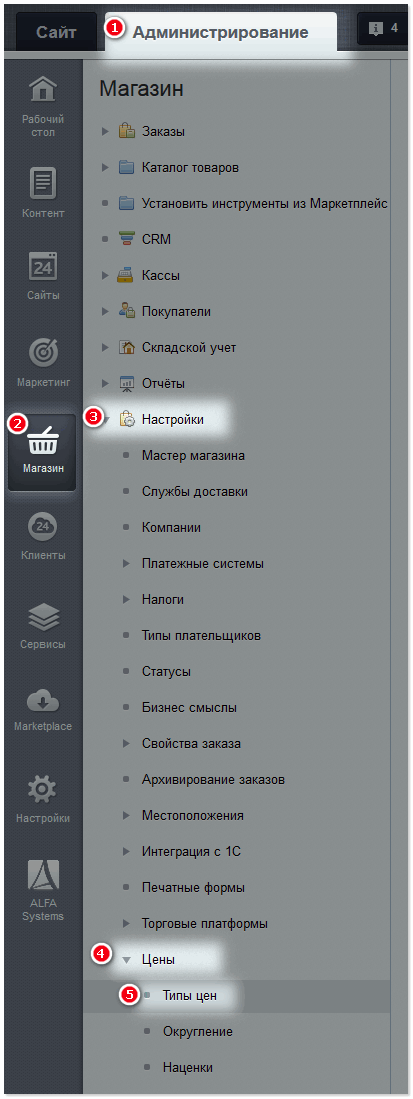Expand the Отчёты tree arrow
Image resolution: width=413 pixels, height=1099 pixels.
pos(105,383)
